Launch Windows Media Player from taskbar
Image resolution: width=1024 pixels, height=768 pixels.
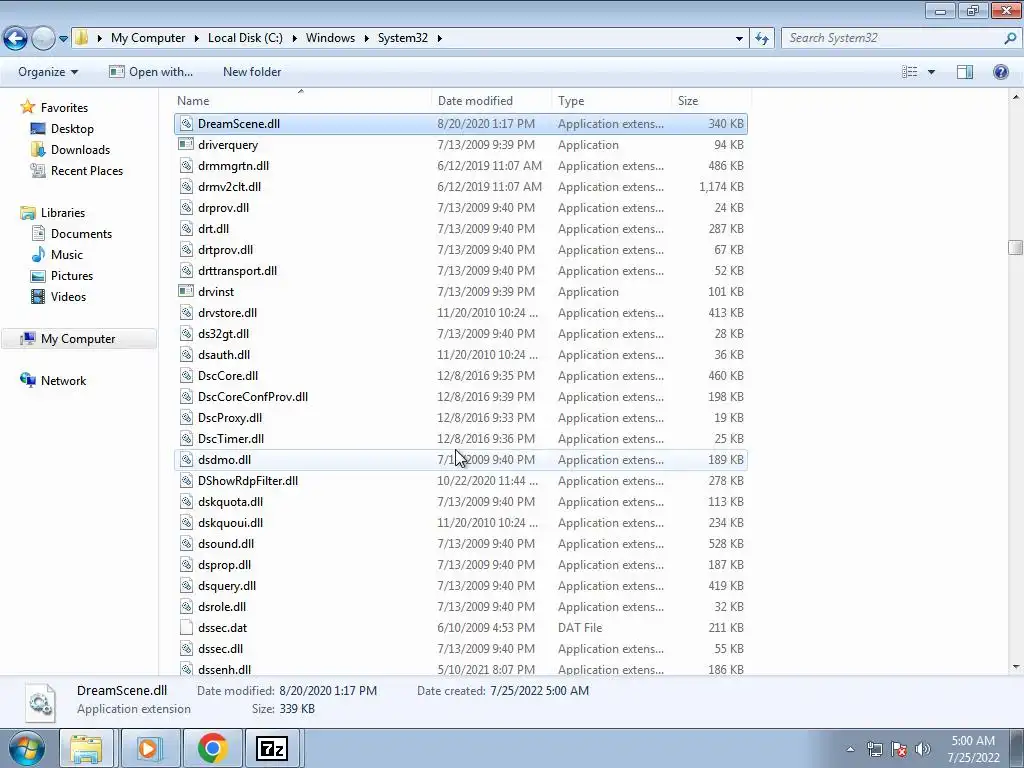click(x=148, y=748)
